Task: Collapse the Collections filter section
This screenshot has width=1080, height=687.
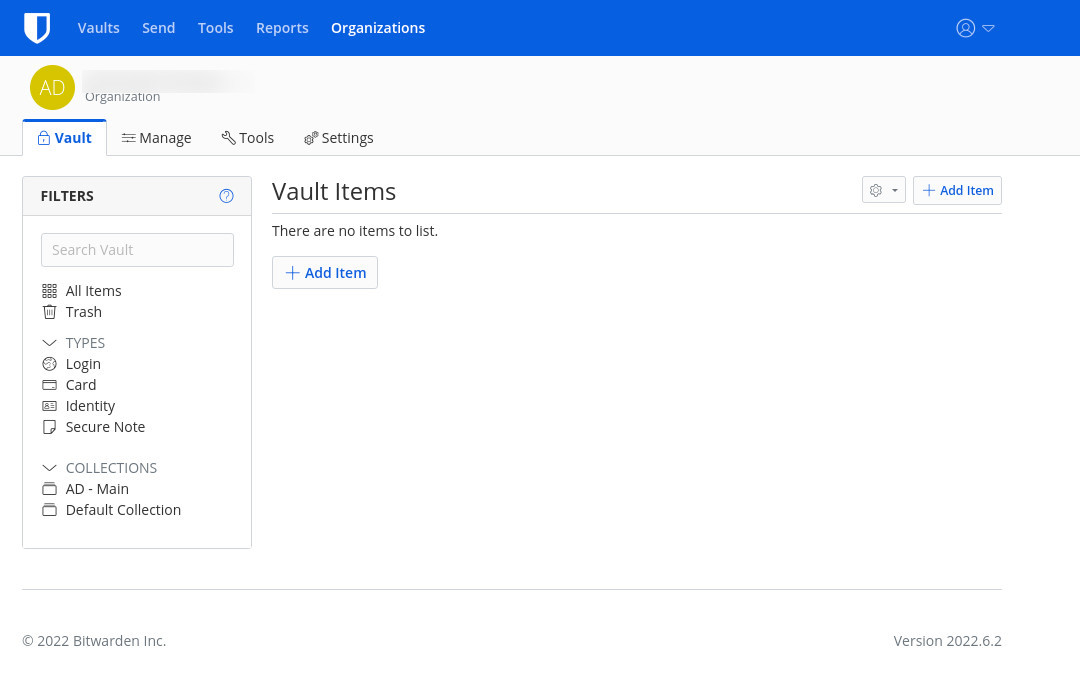Action: pos(50,468)
